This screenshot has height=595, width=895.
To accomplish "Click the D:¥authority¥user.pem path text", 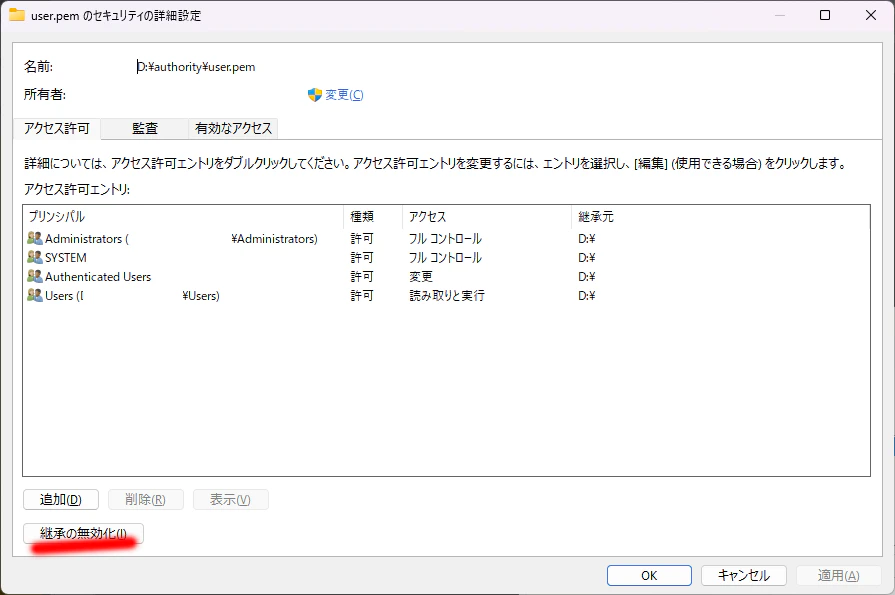I will tap(196, 67).
